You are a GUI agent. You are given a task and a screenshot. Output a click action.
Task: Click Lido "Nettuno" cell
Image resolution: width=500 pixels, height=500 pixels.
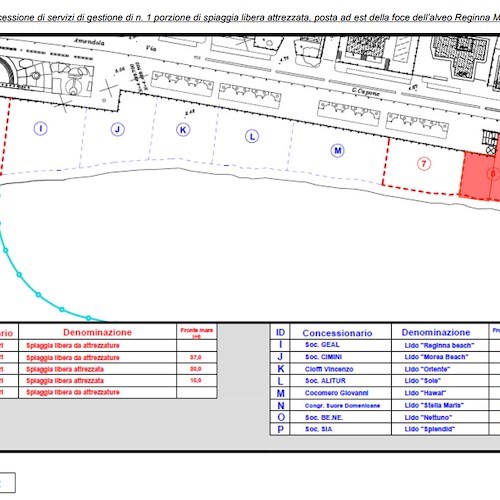pos(428,417)
